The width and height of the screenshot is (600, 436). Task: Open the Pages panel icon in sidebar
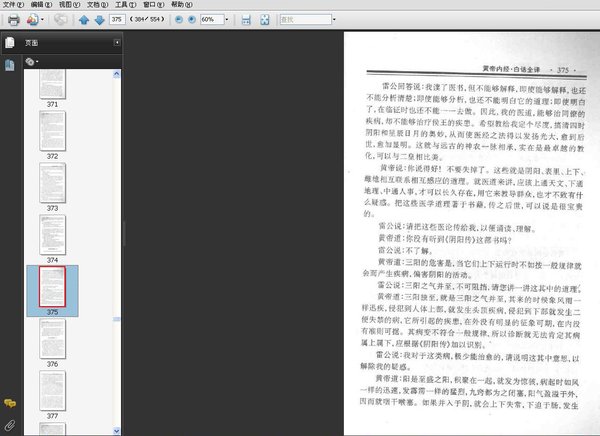10,42
